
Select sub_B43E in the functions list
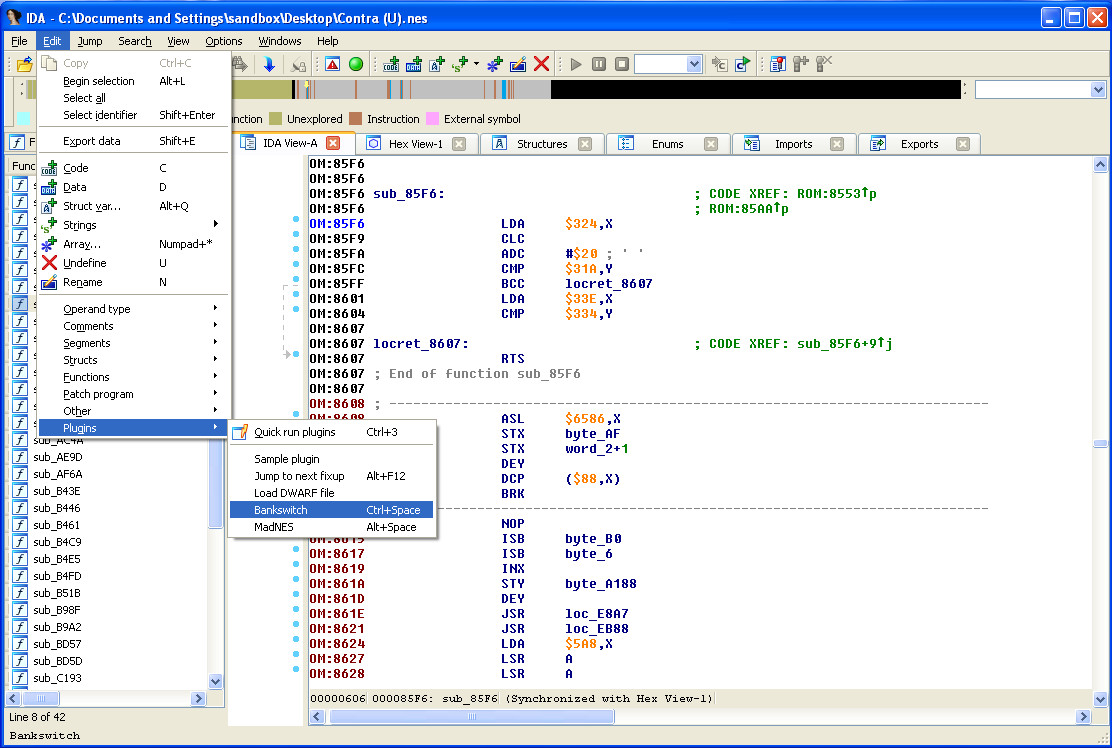(57, 491)
